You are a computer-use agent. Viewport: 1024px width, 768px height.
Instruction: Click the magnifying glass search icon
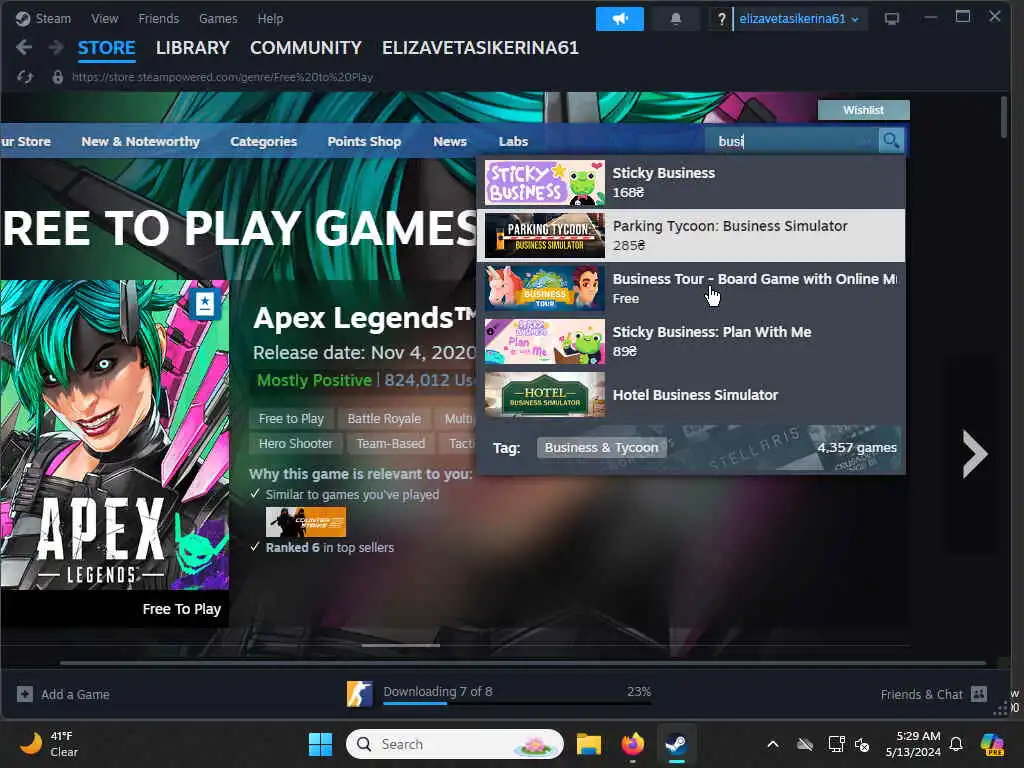[x=891, y=141]
